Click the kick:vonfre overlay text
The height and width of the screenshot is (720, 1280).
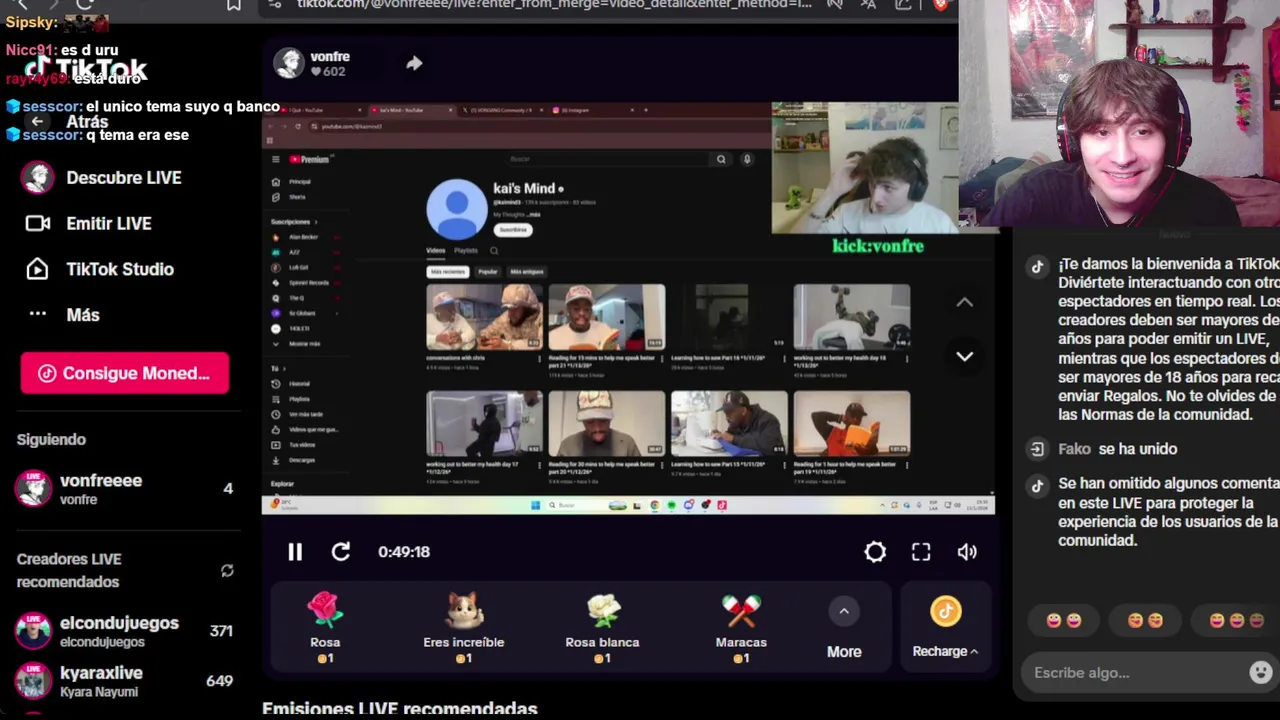tap(878, 246)
